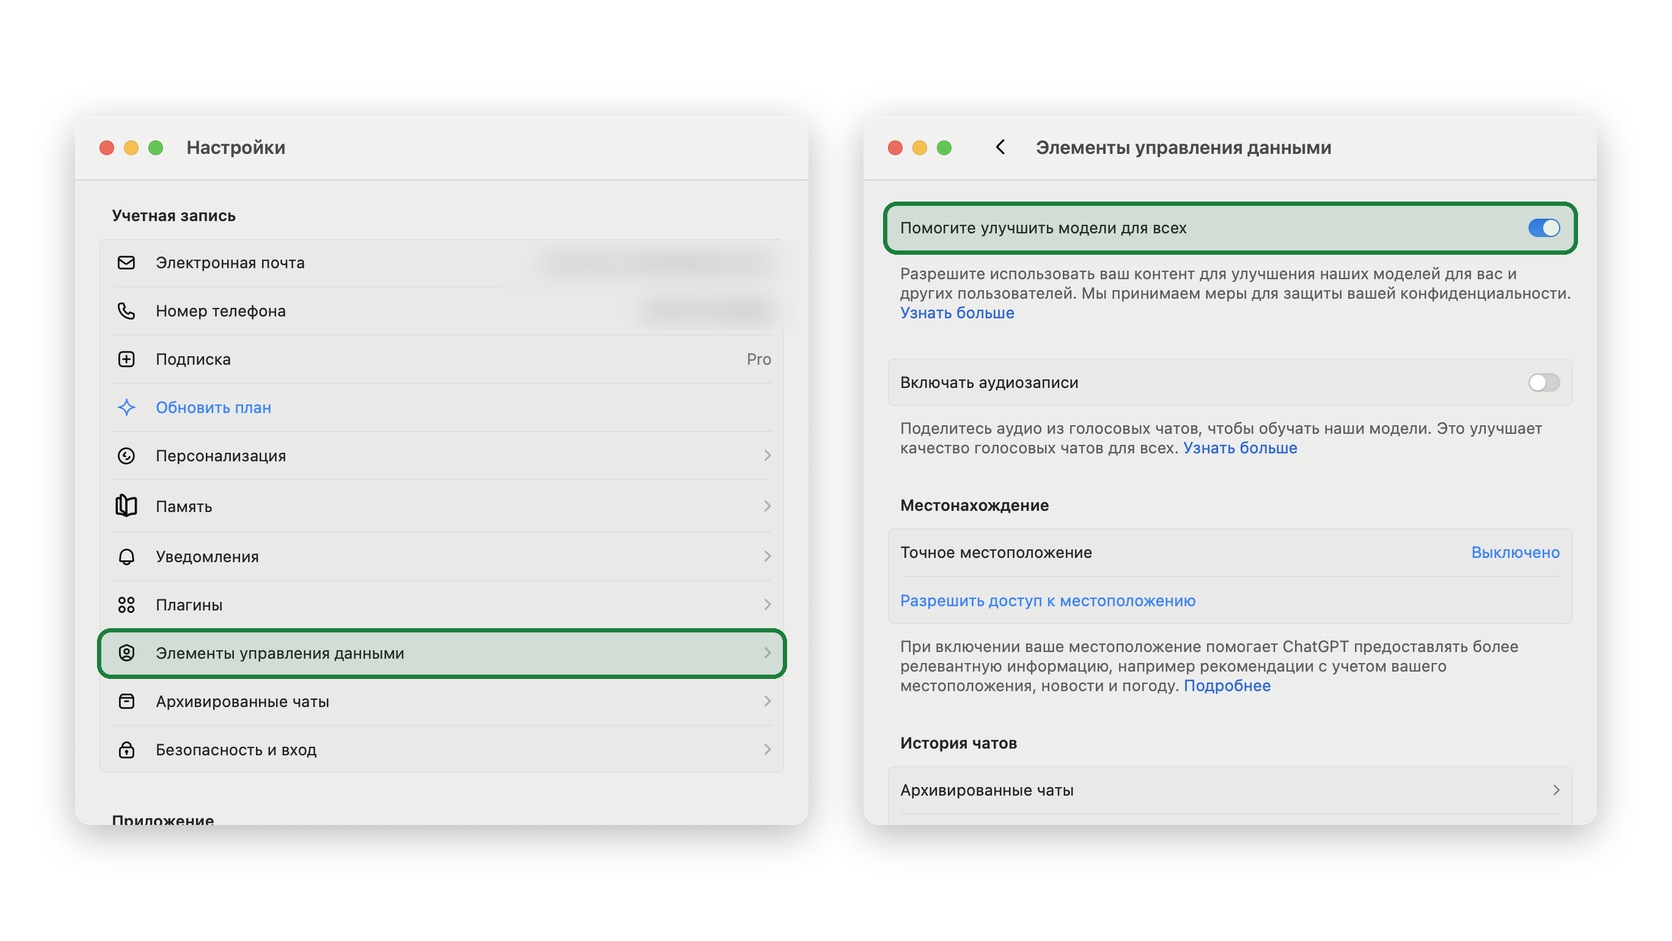Select Электронная почта row

[x=442, y=263]
